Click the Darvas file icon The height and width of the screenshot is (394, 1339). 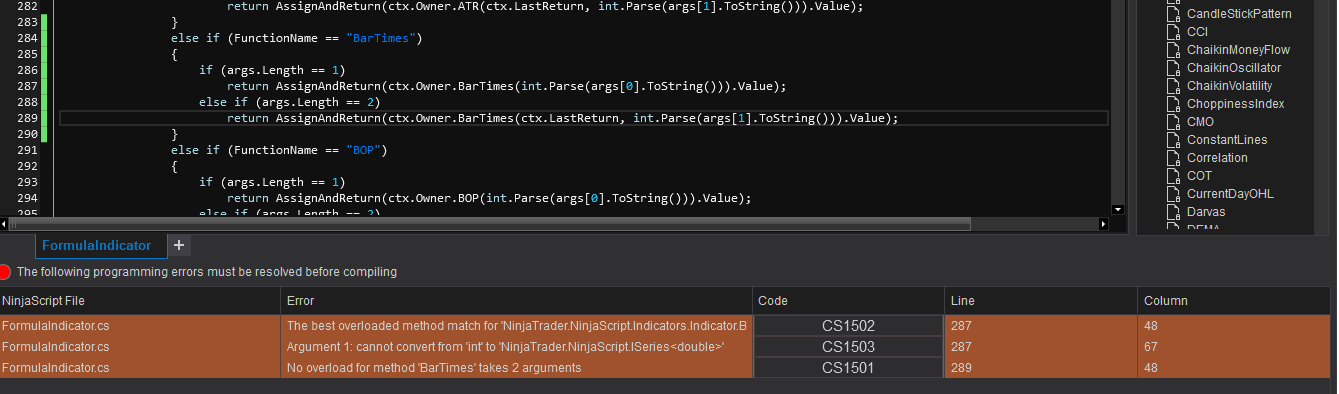point(1174,212)
